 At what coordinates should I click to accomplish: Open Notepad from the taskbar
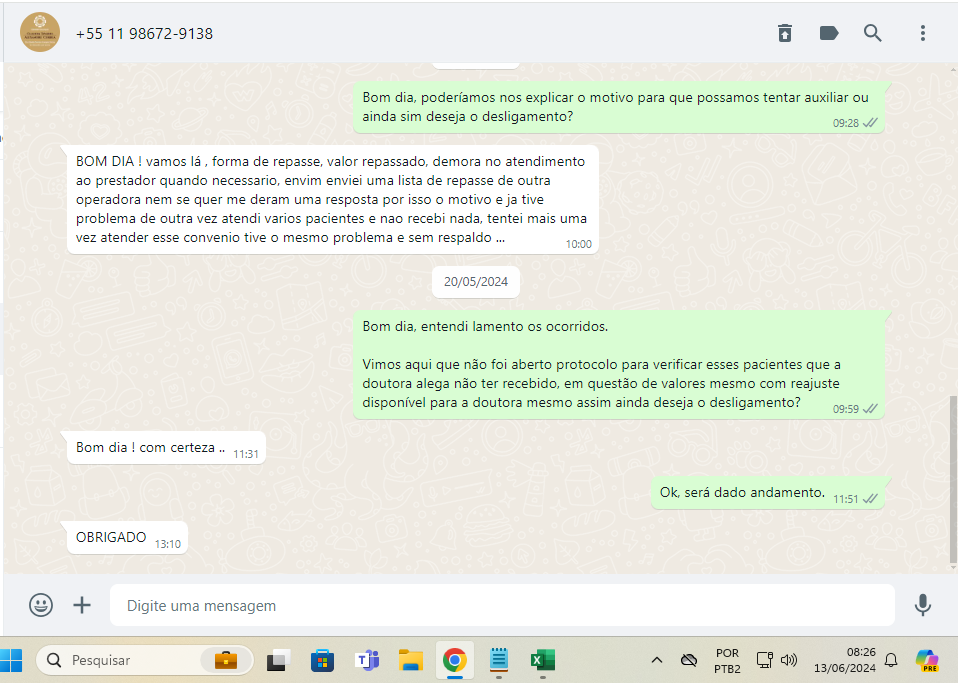point(499,660)
